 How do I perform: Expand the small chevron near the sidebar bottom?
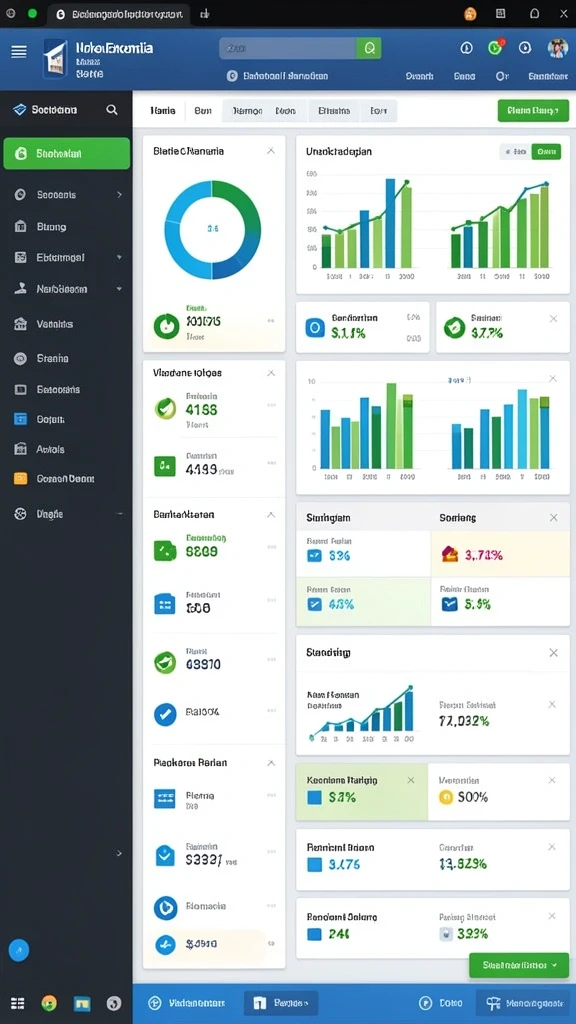[x=119, y=853]
